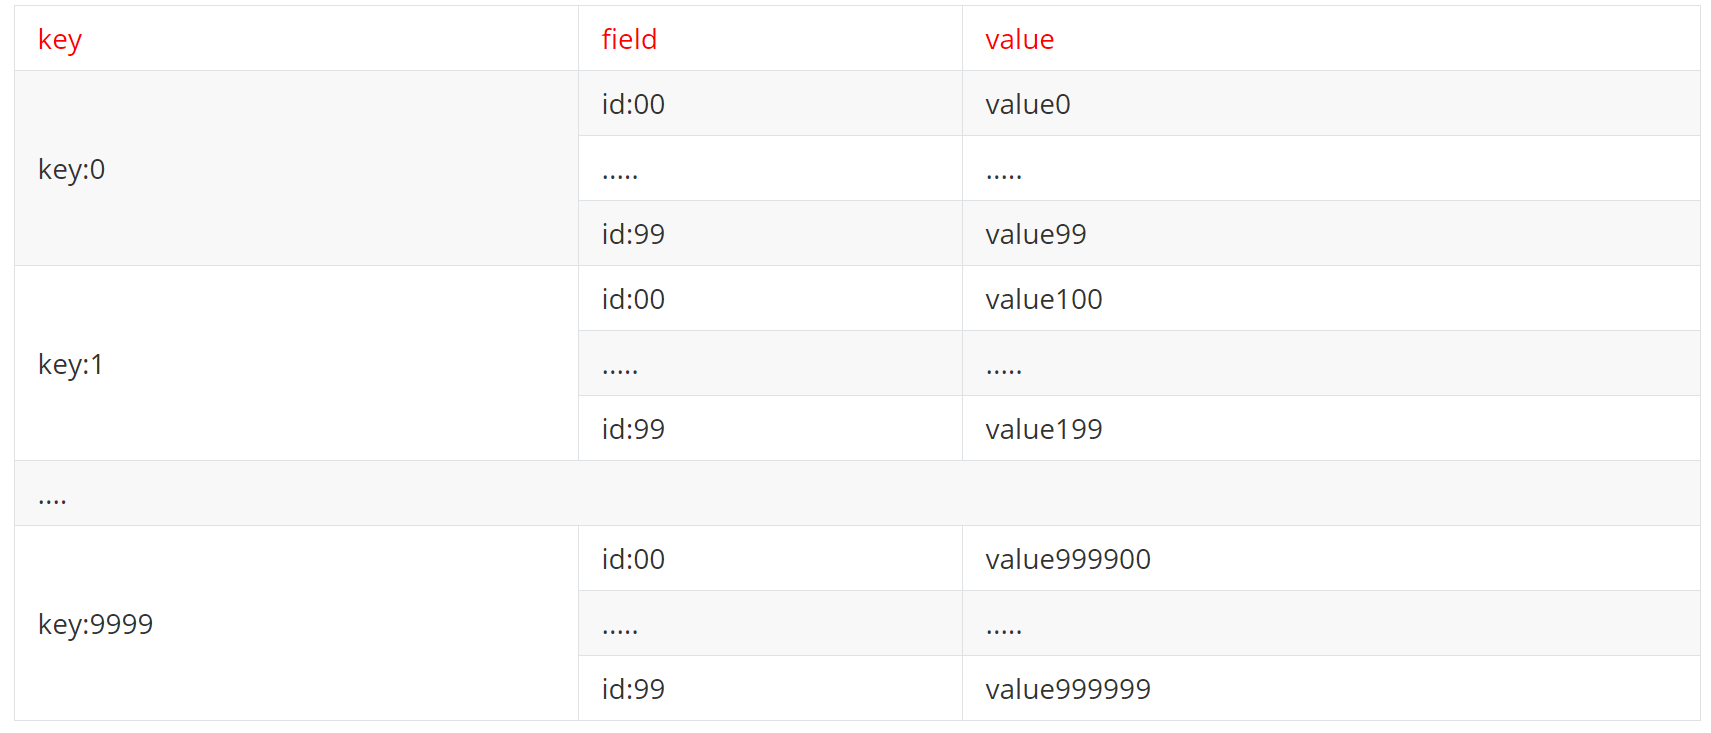The width and height of the screenshot is (1711, 733).
Task: Click the value999900 cell
Action: 1068,559
